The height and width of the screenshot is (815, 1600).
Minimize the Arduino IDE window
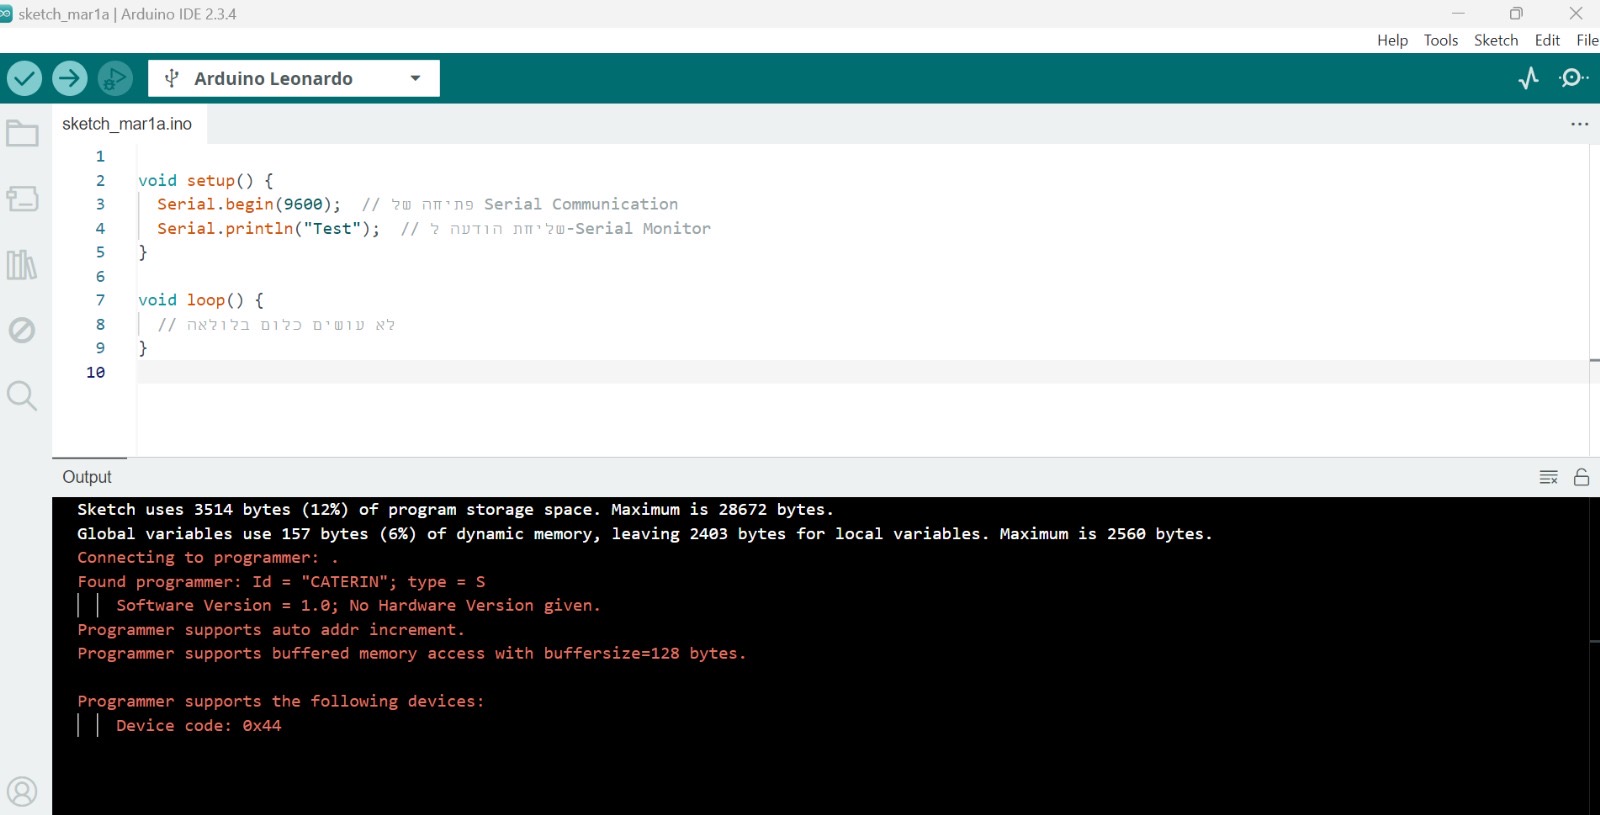coord(1458,13)
